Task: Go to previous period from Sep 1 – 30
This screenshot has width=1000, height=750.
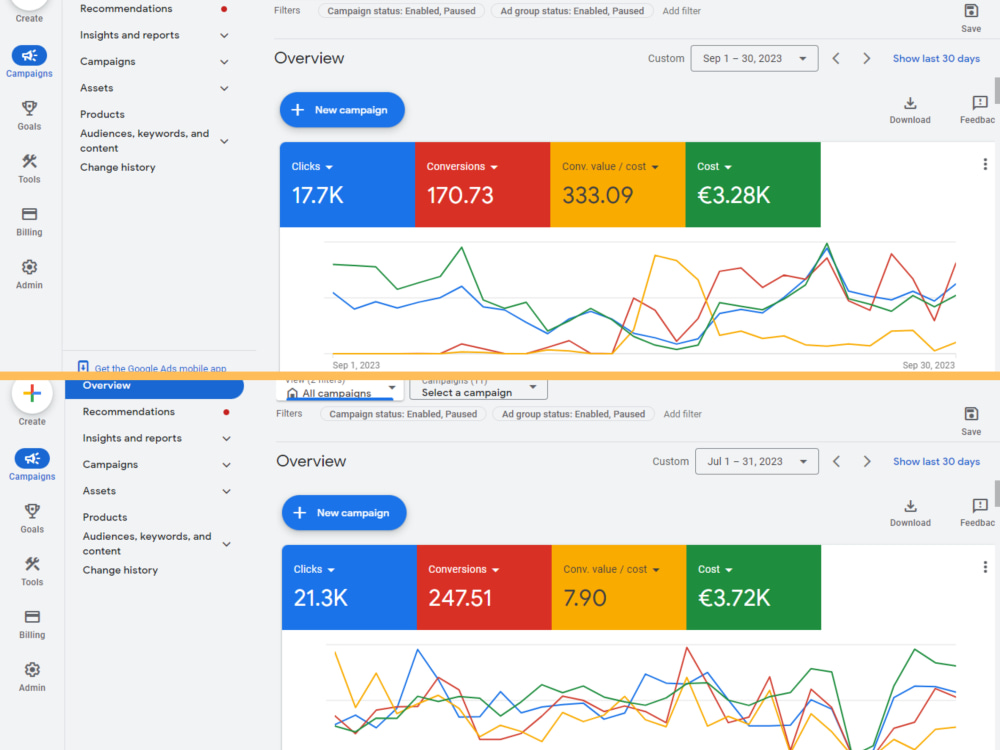Action: click(x=835, y=59)
